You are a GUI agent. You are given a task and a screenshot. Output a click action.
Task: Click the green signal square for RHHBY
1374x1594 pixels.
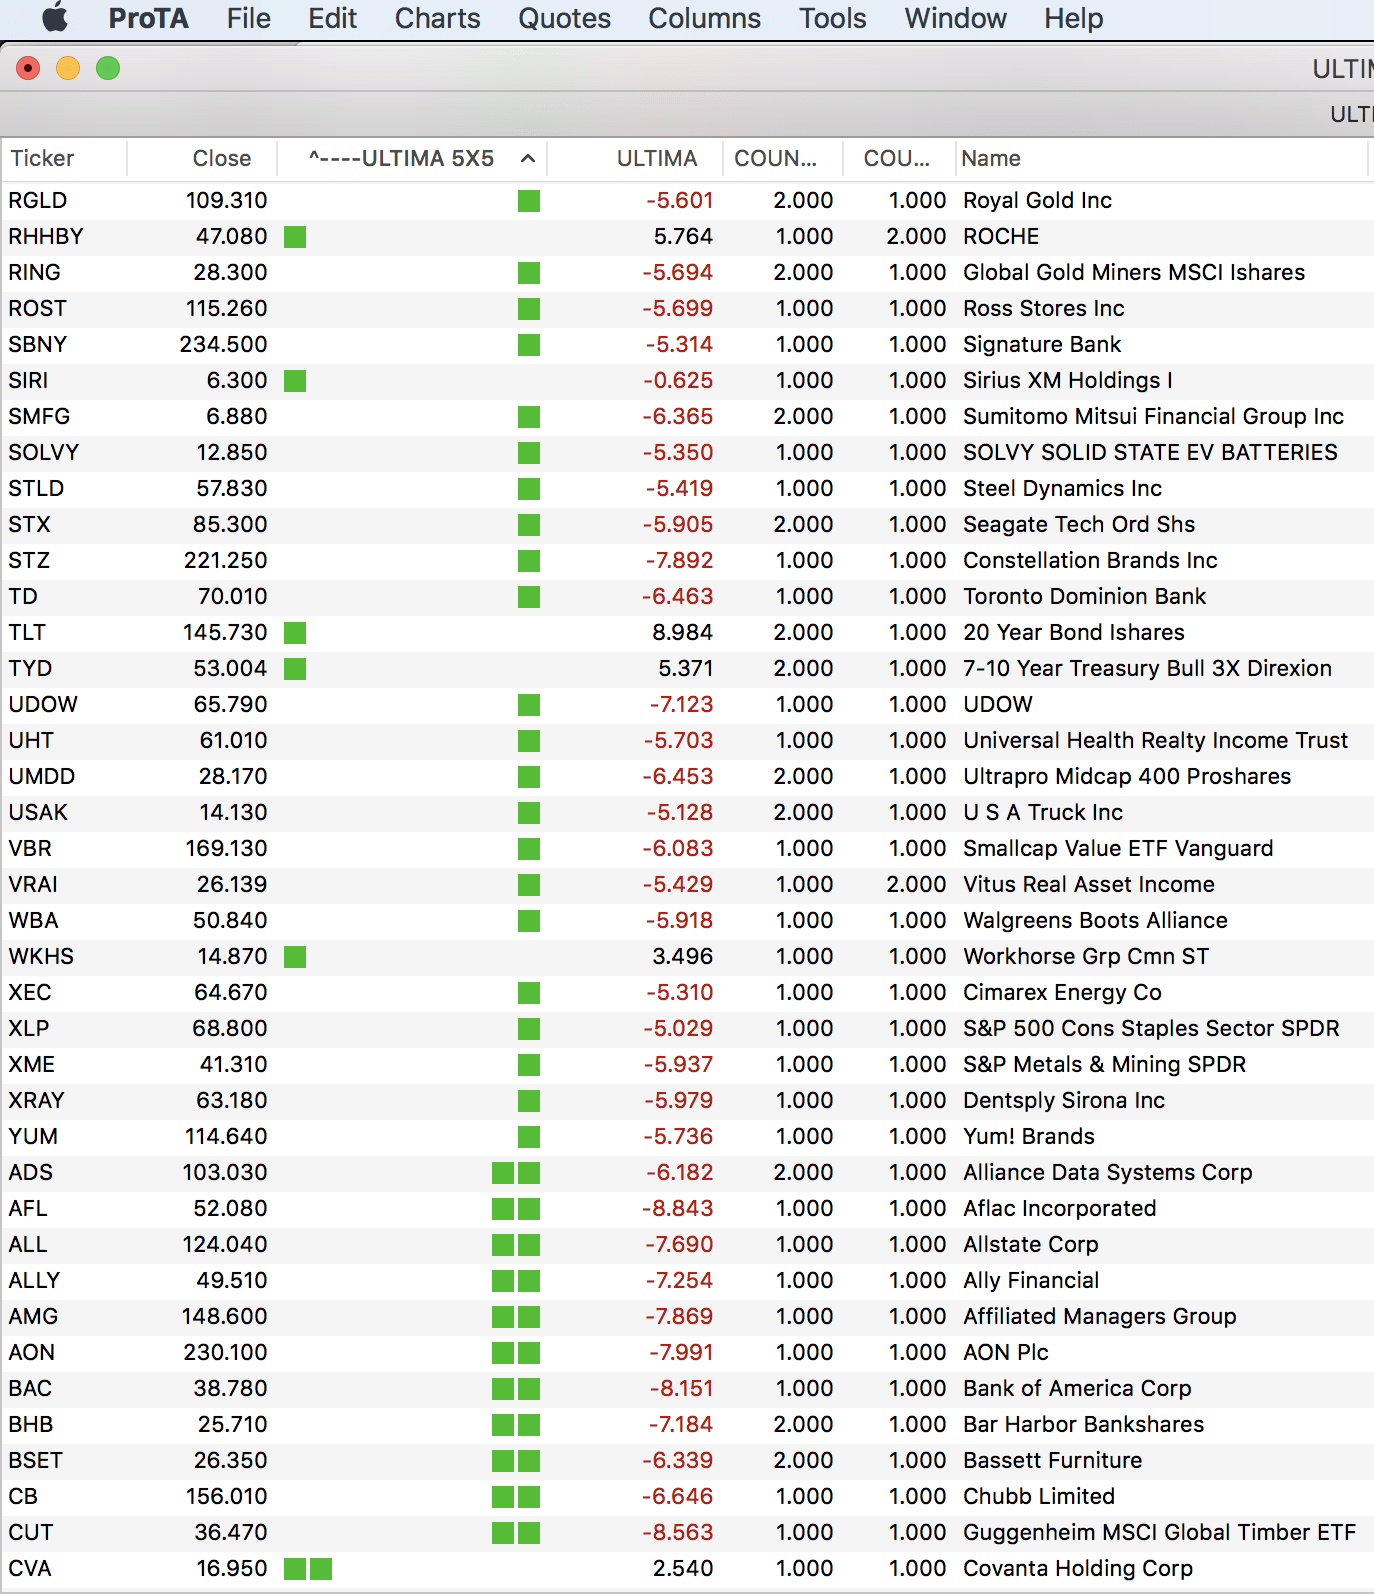[295, 237]
